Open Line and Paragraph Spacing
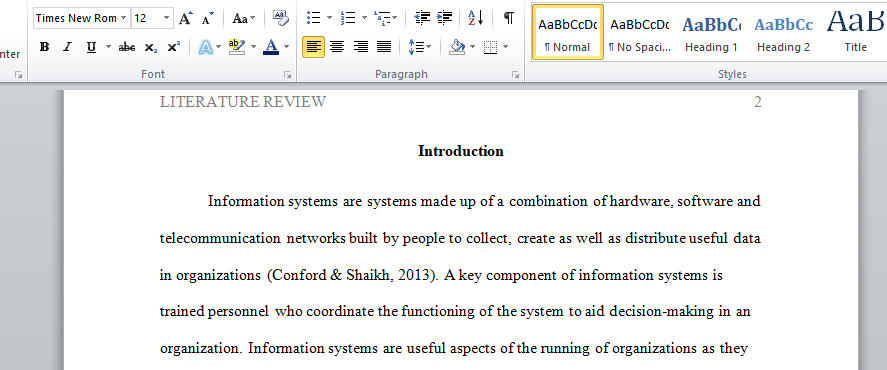The height and width of the screenshot is (370, 887). [x=420, y=48]
